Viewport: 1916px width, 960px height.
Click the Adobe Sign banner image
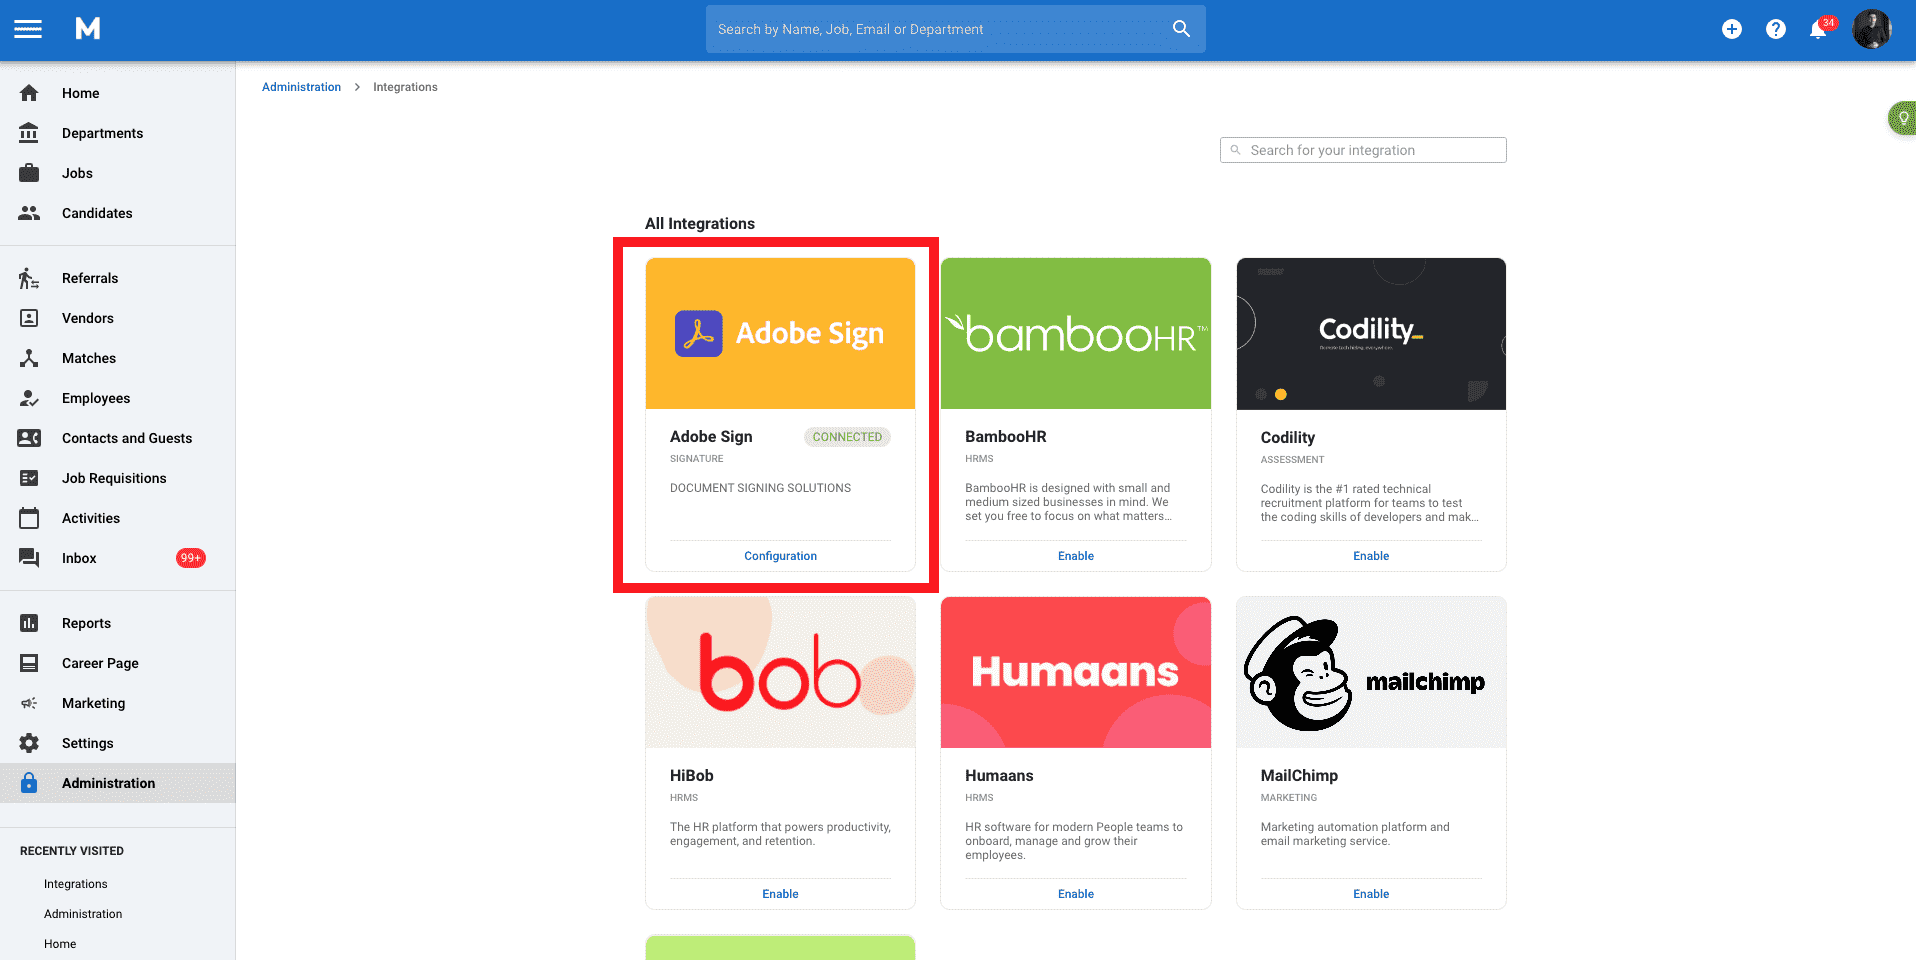point(780,333)
